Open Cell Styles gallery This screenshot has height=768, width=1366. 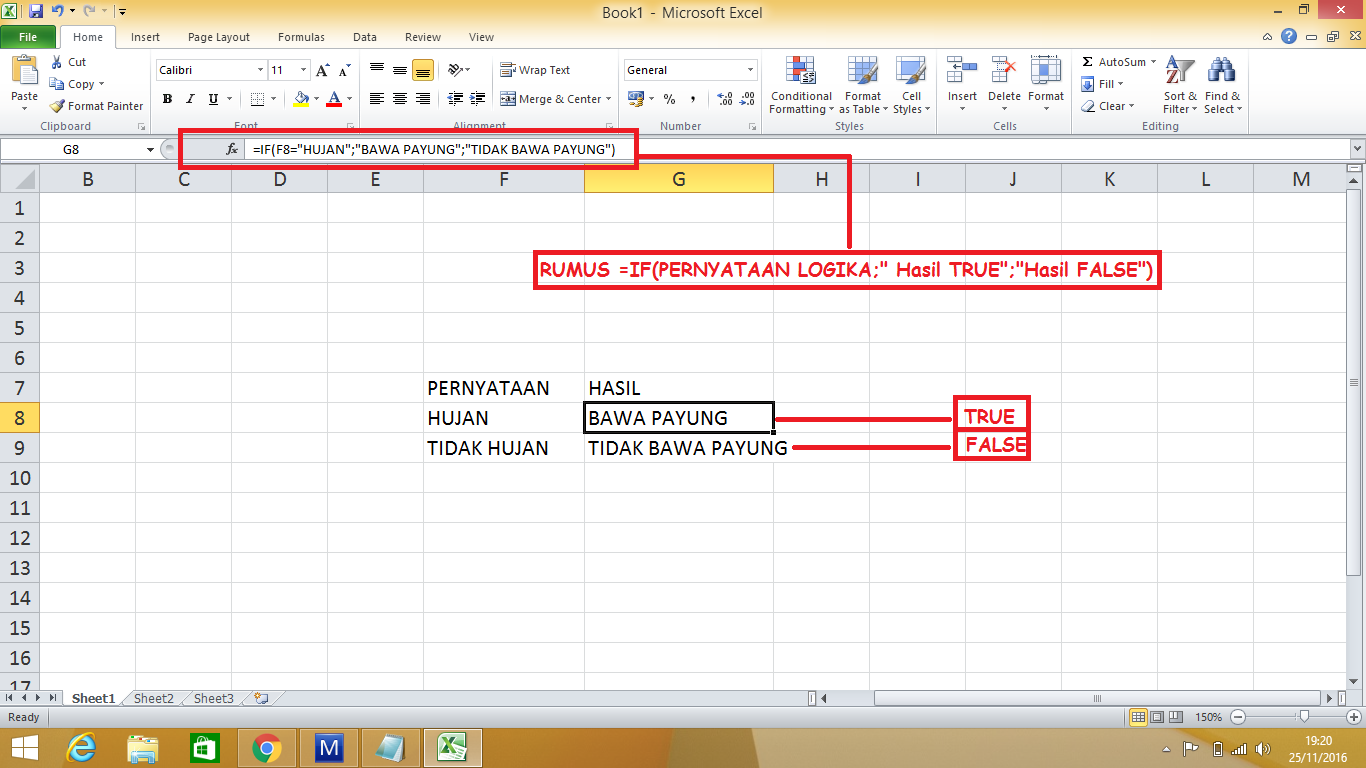[911, 85]
